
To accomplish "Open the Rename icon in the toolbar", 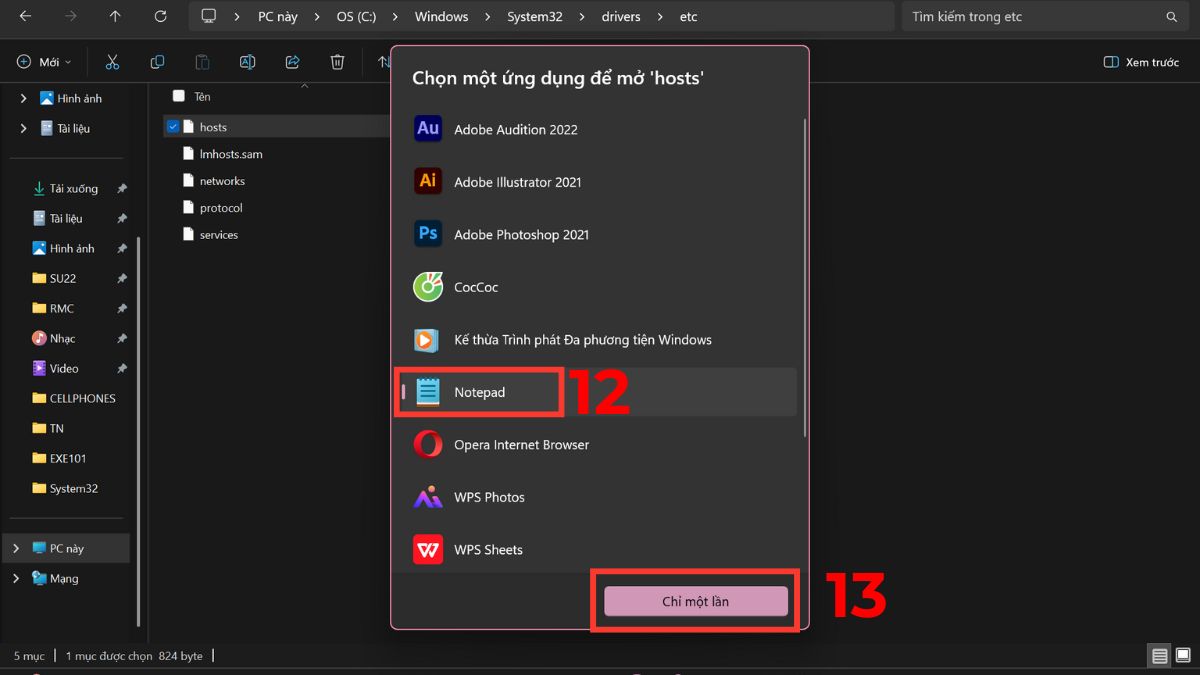I will [247, 61].
